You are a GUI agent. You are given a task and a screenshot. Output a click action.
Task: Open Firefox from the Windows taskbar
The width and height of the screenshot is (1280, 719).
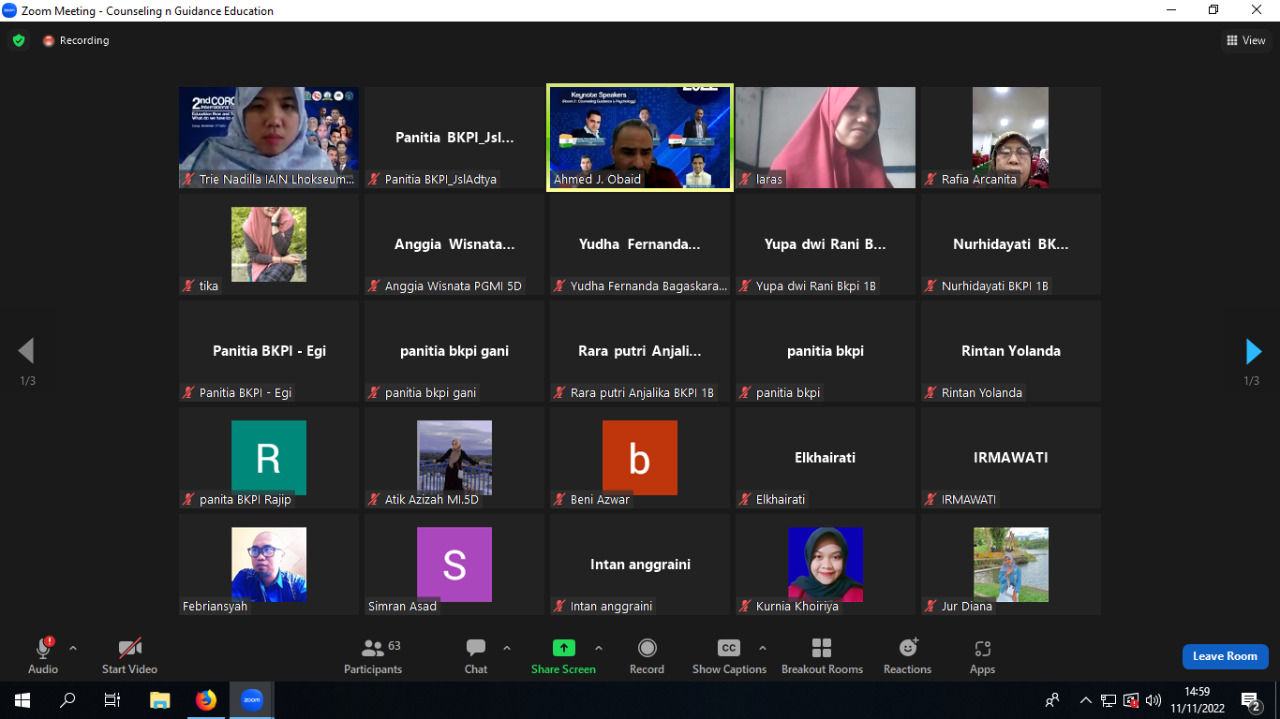206,700
